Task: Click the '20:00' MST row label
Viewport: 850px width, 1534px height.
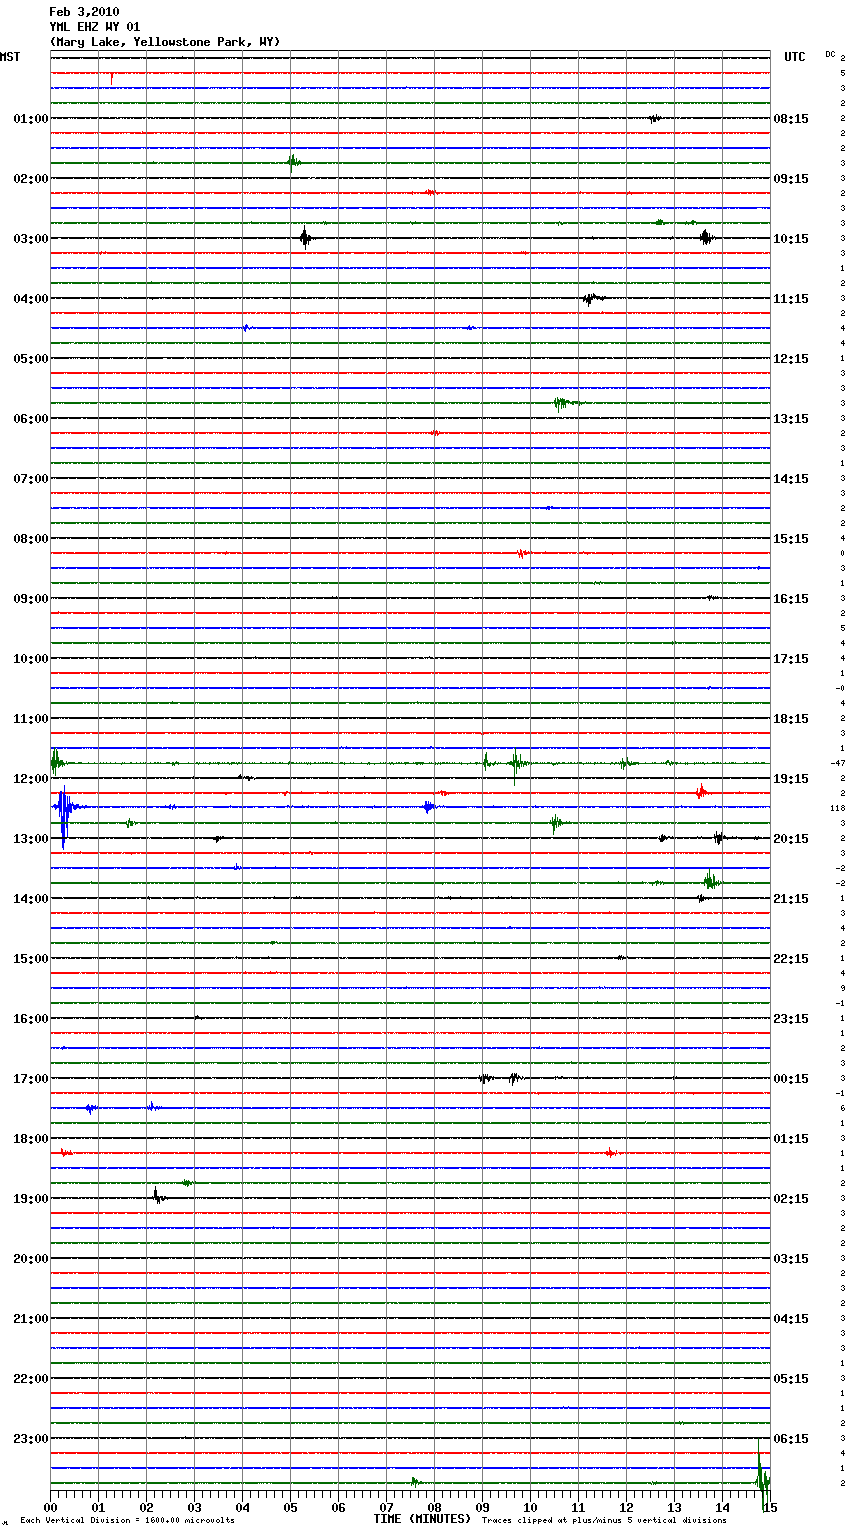Action: click(31, 1259)
